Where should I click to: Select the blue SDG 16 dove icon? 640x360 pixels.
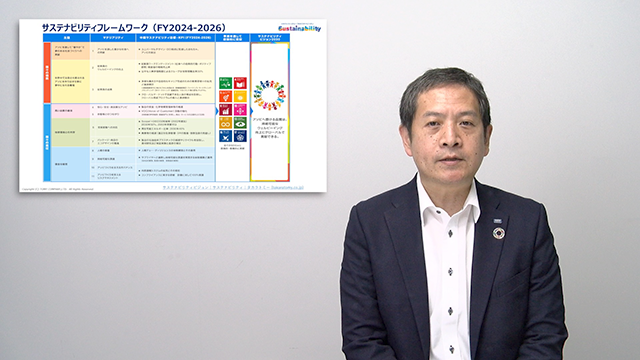(225, 136)
